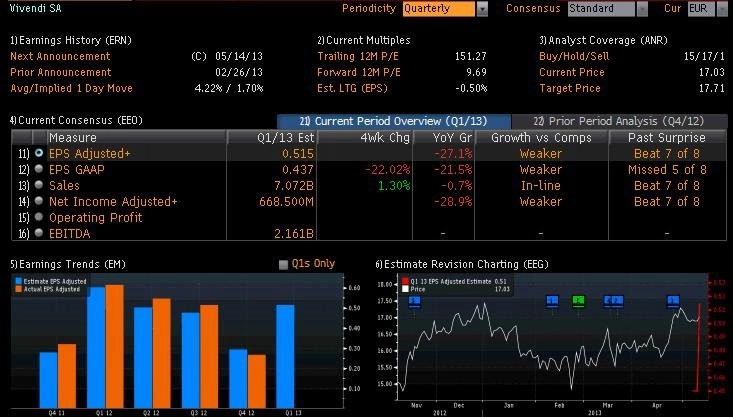The width and height of the screenshot is (733, 417).
Task: Select the EPS GAAP radio button
Action: click(39, 169)
